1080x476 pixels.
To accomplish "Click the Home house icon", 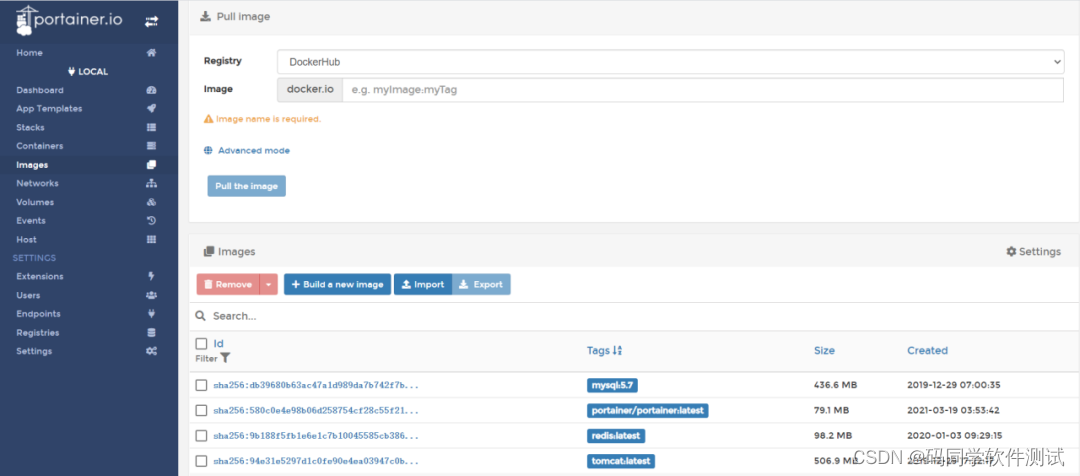I will click(x=152, y=53).
